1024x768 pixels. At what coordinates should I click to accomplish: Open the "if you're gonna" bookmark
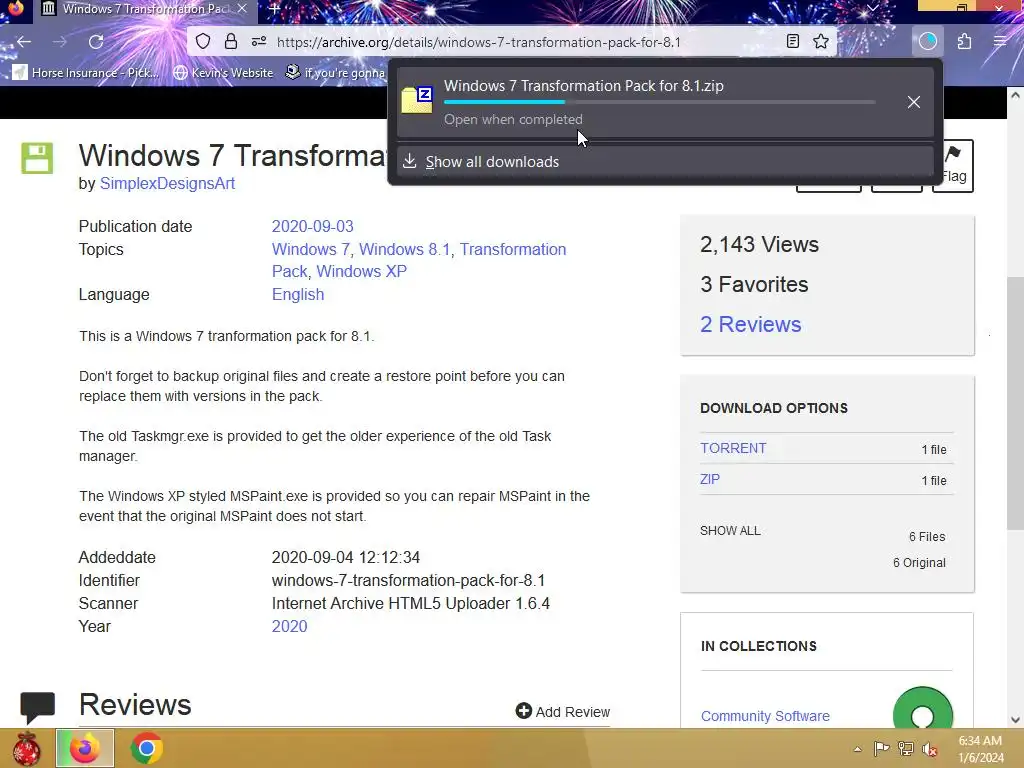click(x=336, y=72)
